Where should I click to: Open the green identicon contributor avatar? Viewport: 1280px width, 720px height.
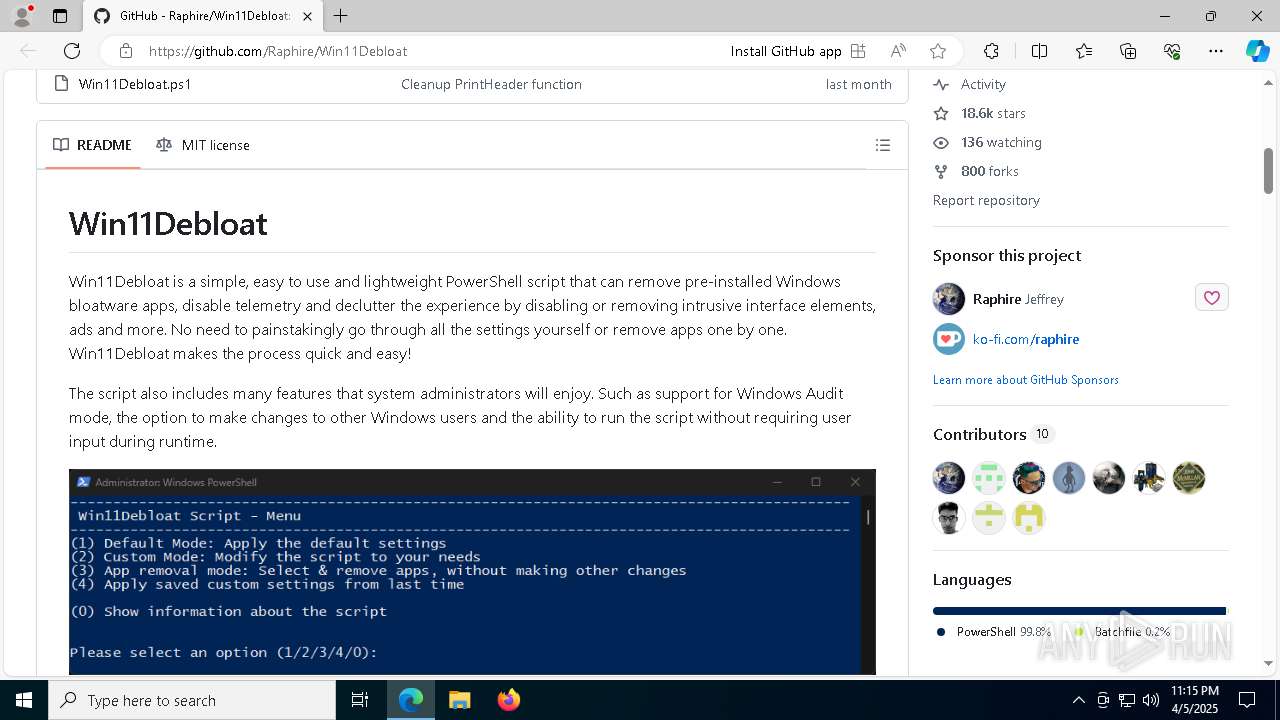point(989,478)
